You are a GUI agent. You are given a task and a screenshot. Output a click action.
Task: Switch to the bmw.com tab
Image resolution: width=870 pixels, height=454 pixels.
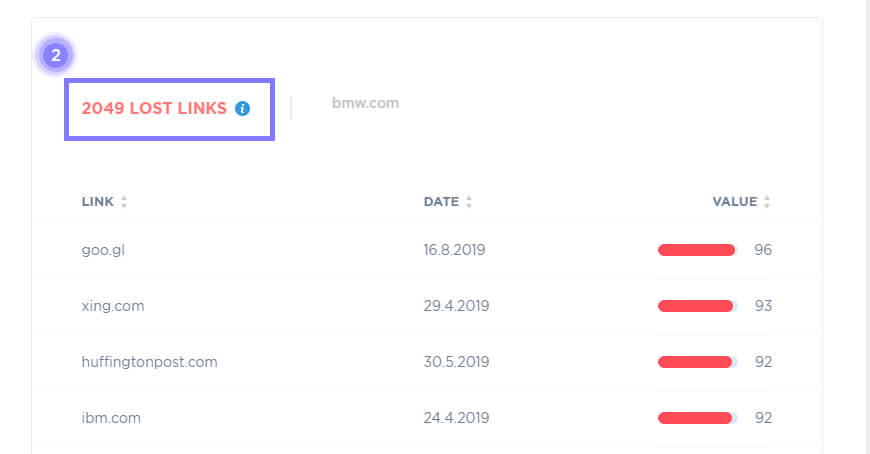click(x=365, y=103)
